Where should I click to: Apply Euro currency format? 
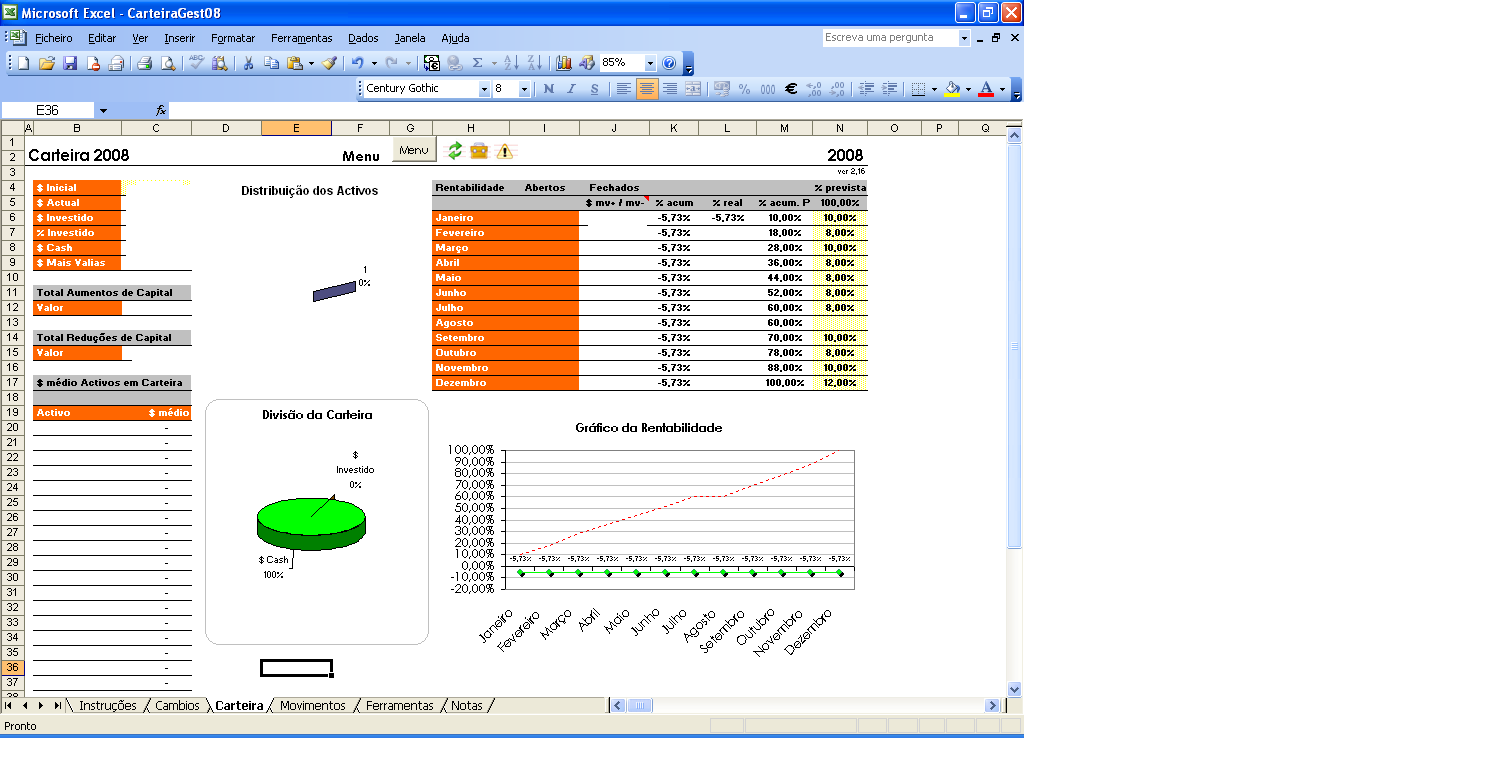point(790,89)
